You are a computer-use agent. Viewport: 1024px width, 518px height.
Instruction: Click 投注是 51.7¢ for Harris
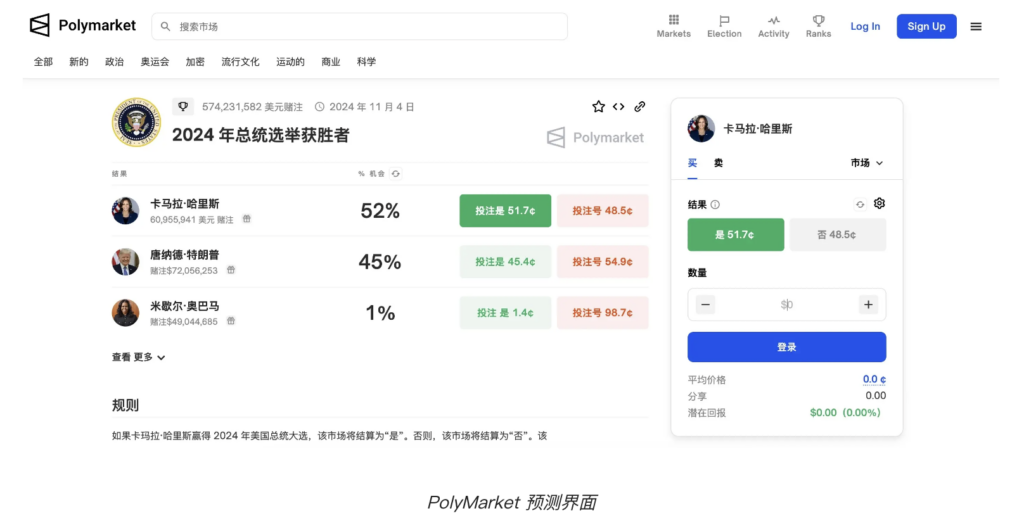(x=505, y=211)
